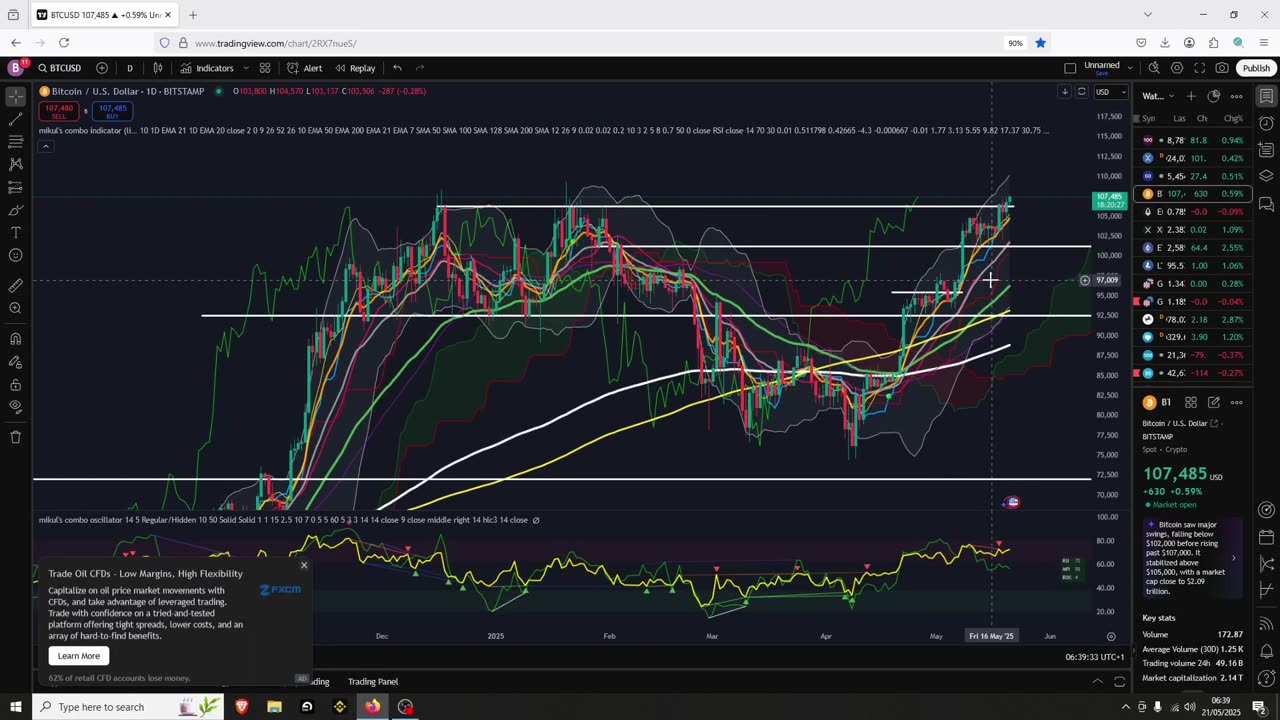Viewport: 1280px width, 720px height.
Task: Open the BTCUSD symbol search
Action: click(60, 68)
